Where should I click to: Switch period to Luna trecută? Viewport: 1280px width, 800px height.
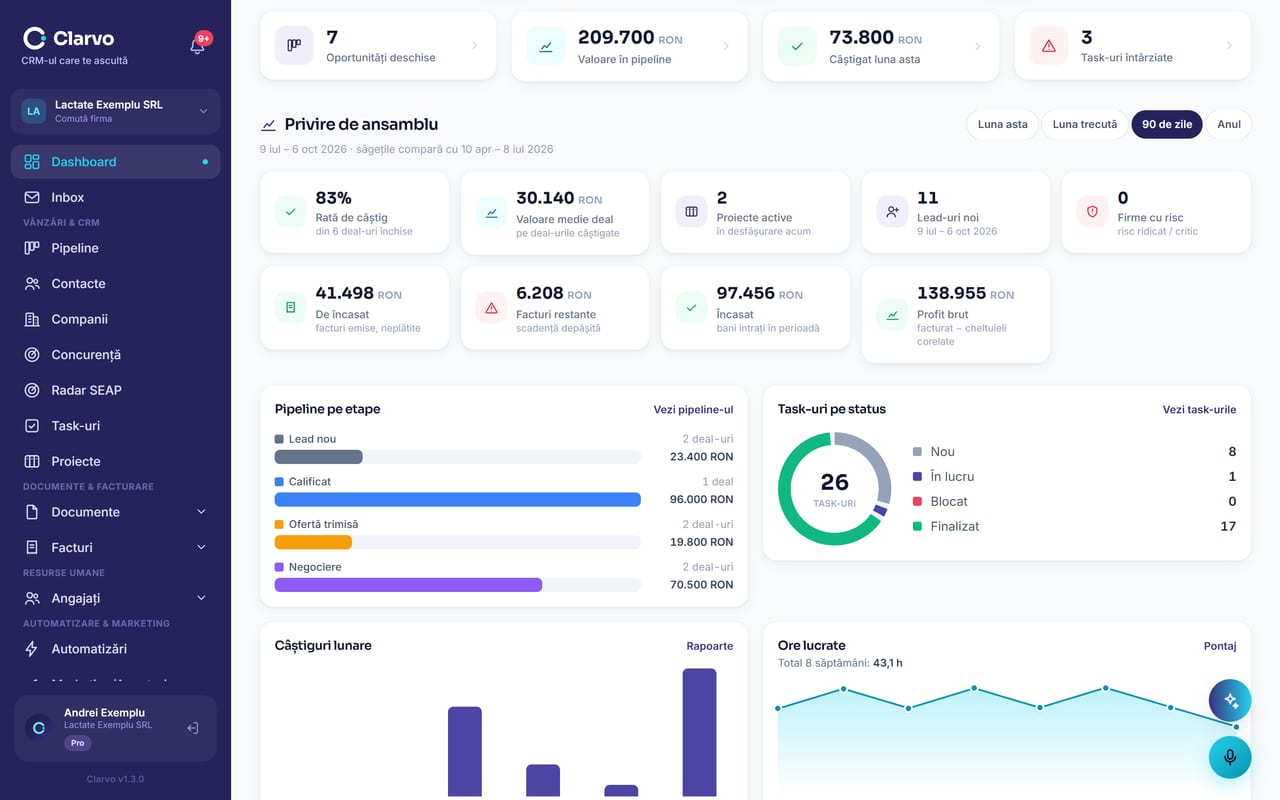tap(1085, 124)
